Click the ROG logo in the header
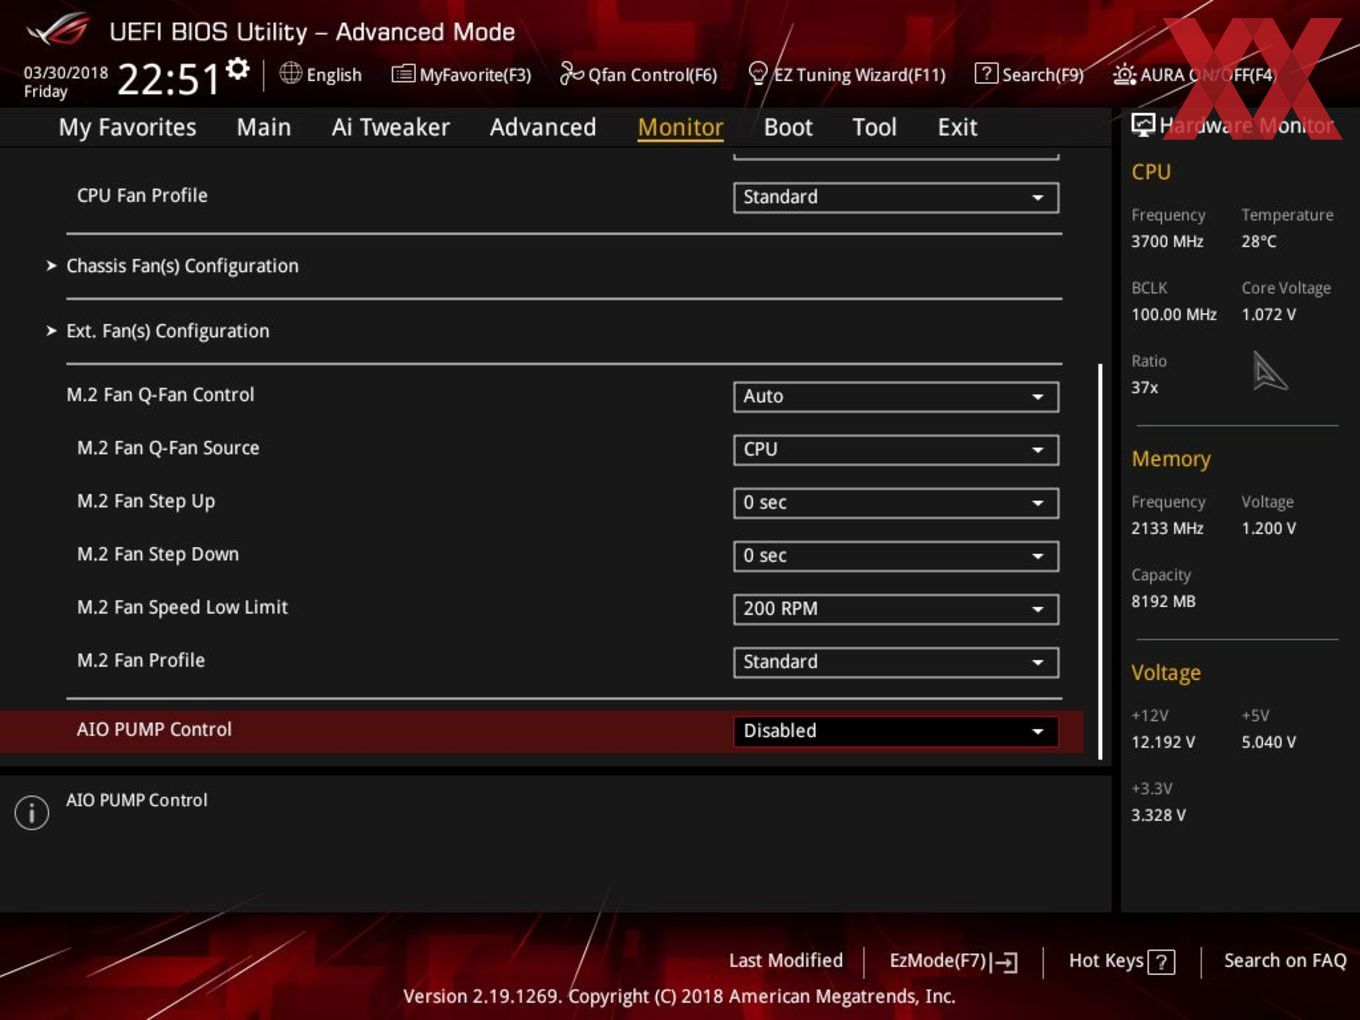The image size is (1360, 1020). point(58,30)
